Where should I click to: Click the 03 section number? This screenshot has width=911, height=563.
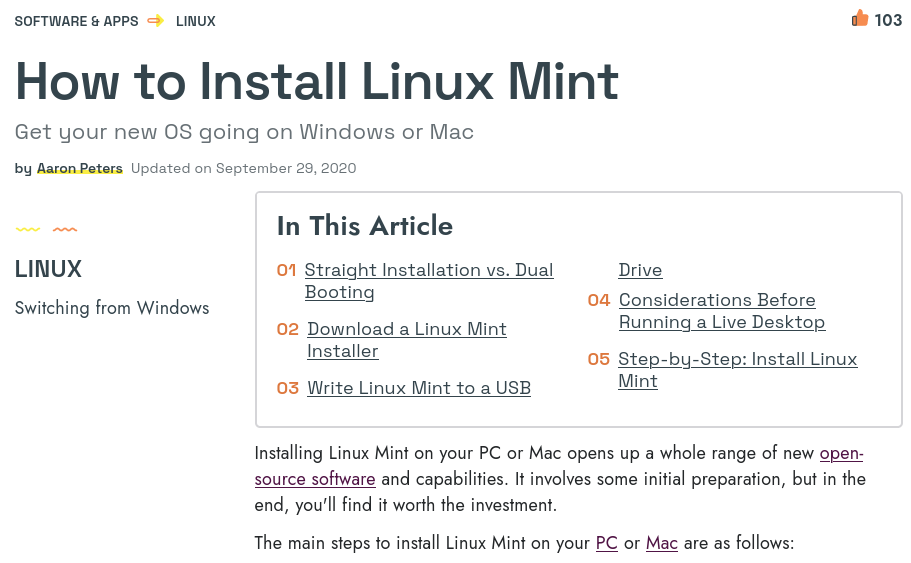click(288, 388)
